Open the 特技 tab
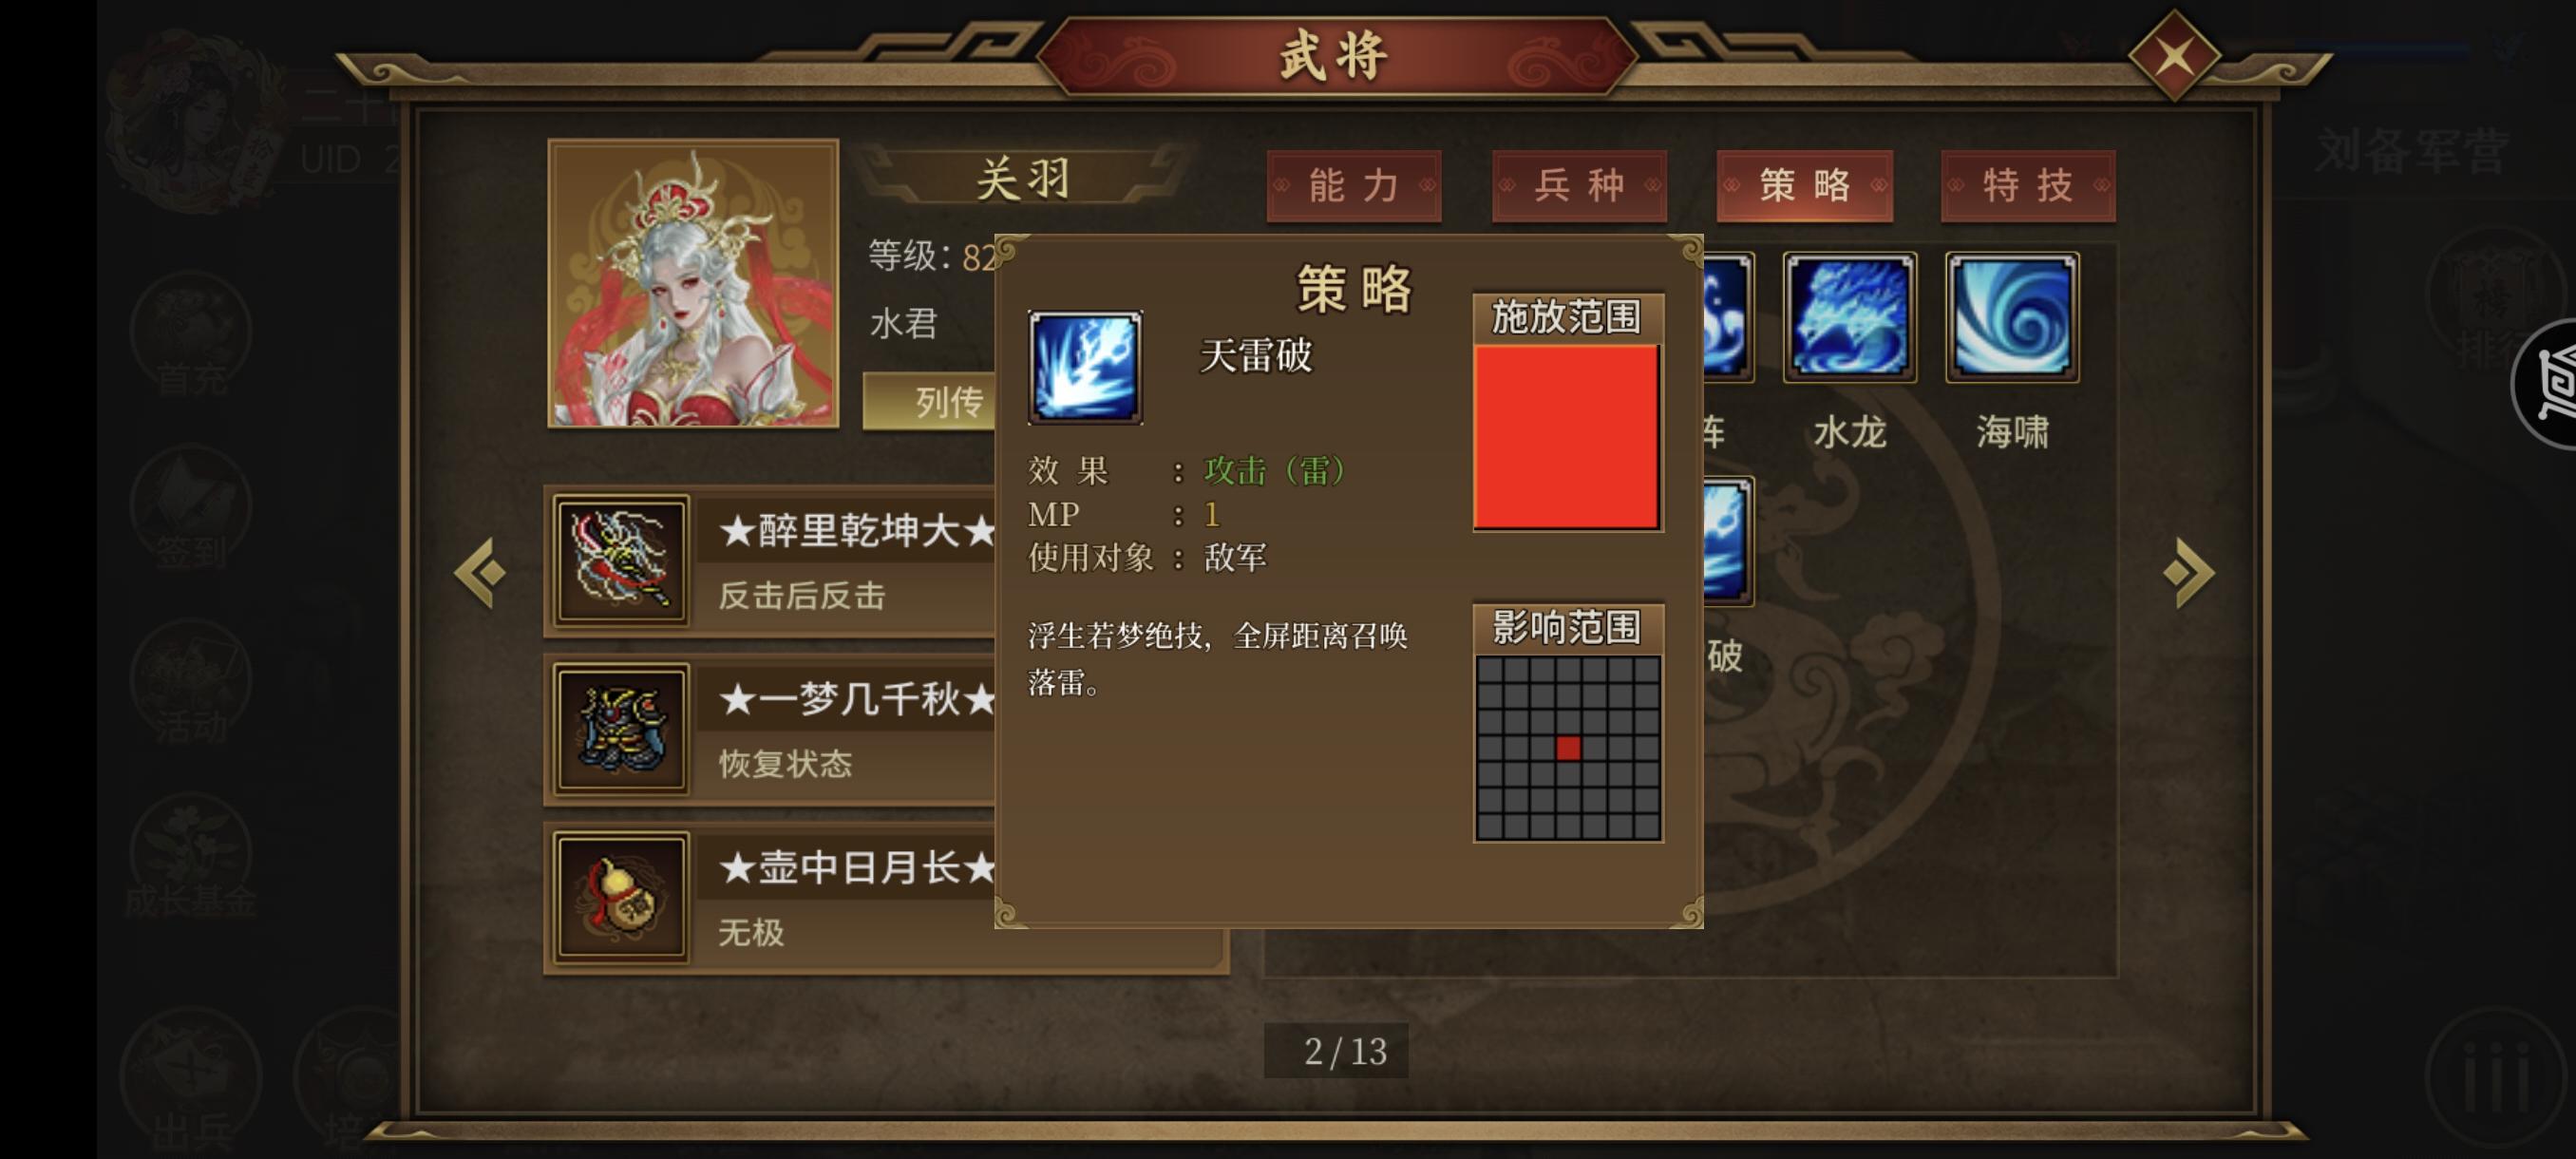2576x1159 pixels. click(2028, 186)
